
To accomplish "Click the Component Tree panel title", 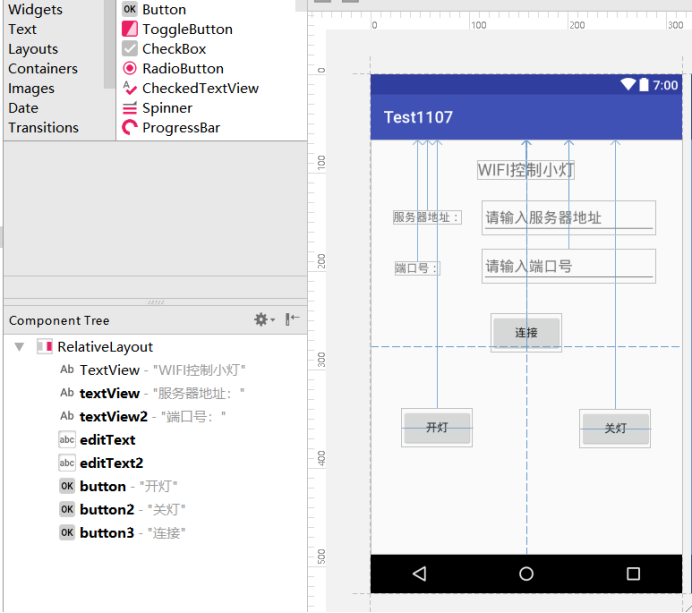I will click(59, 320).
